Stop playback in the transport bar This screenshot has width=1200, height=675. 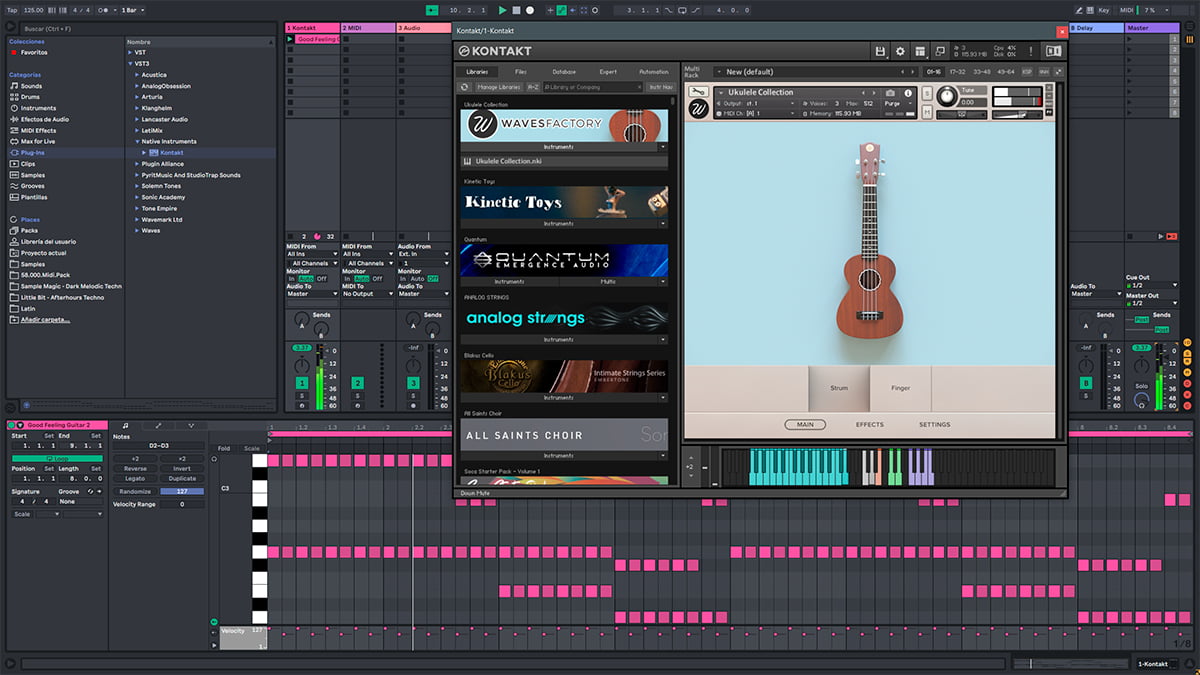coord(516,10)
